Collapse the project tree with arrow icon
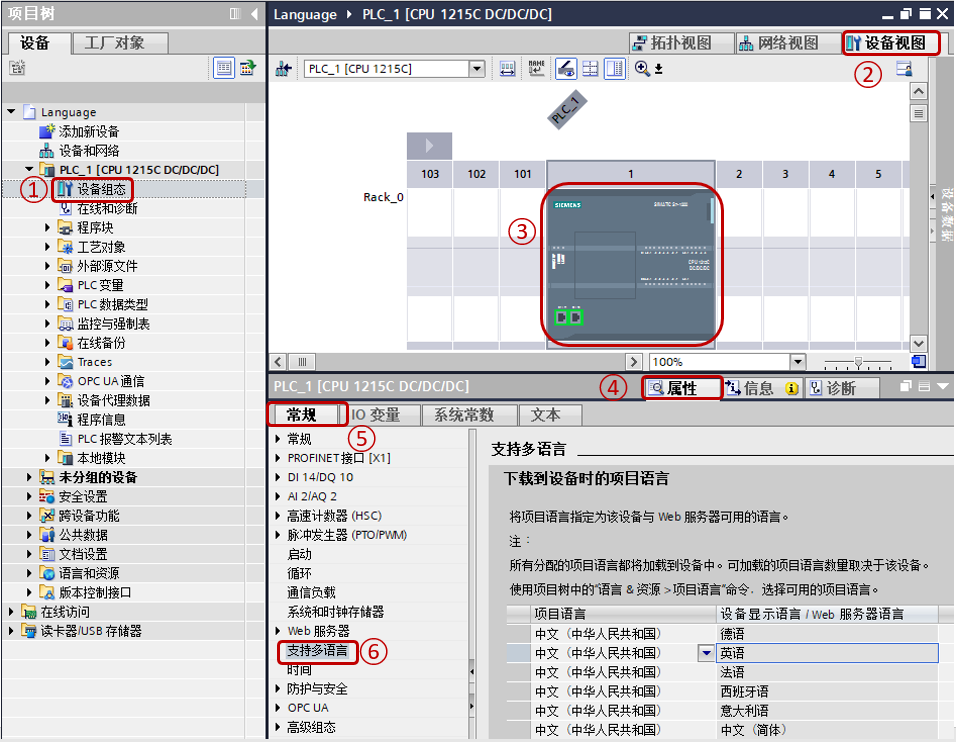Image resolution: width=956 pixels, height=742 pixels. [254, 13]
